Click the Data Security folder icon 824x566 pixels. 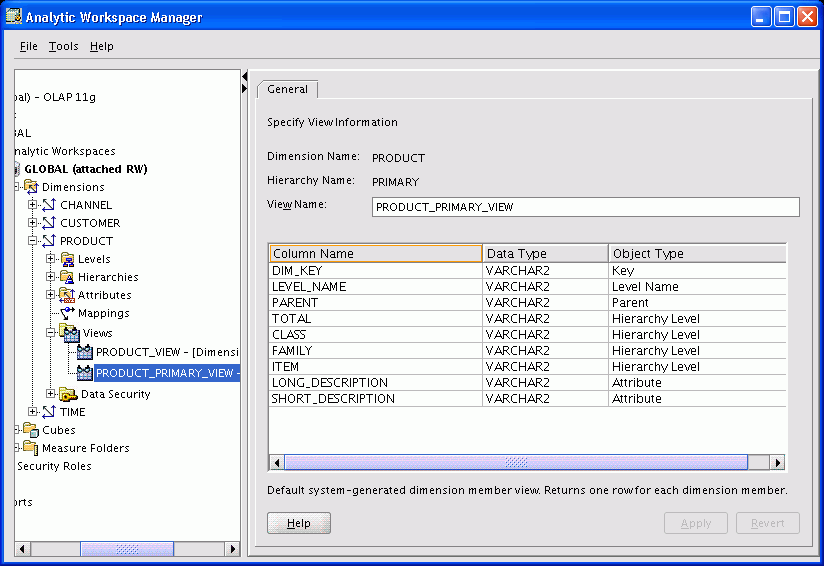click(68, 394)
